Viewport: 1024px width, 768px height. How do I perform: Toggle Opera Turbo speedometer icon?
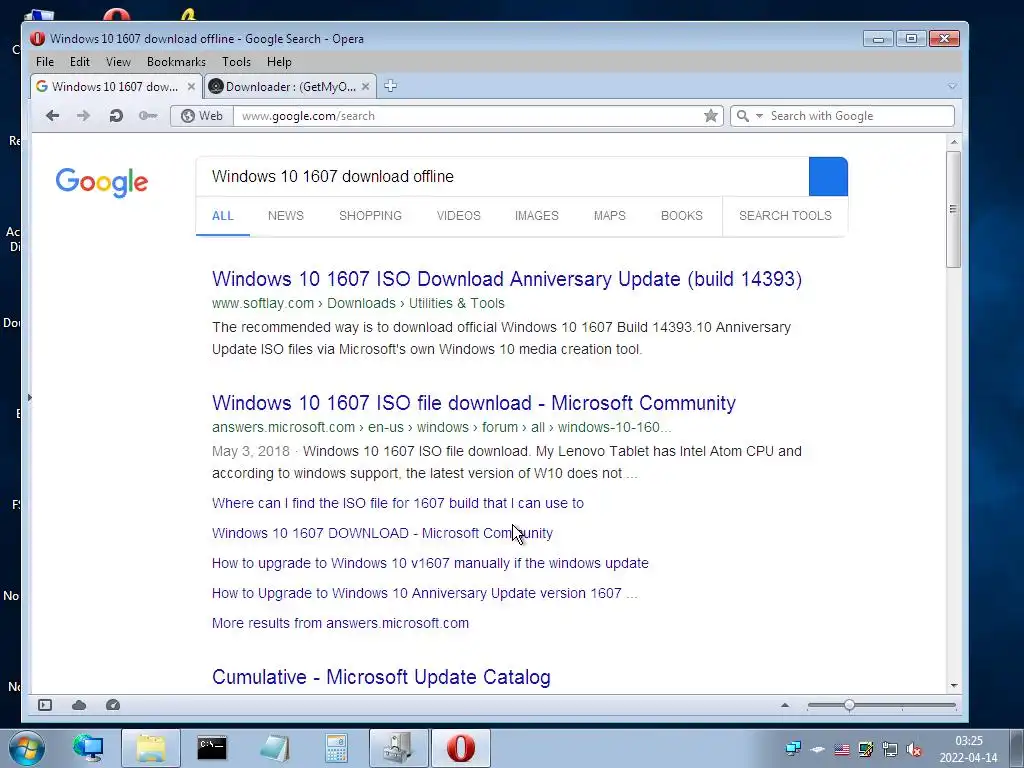(x=113, y=705)
